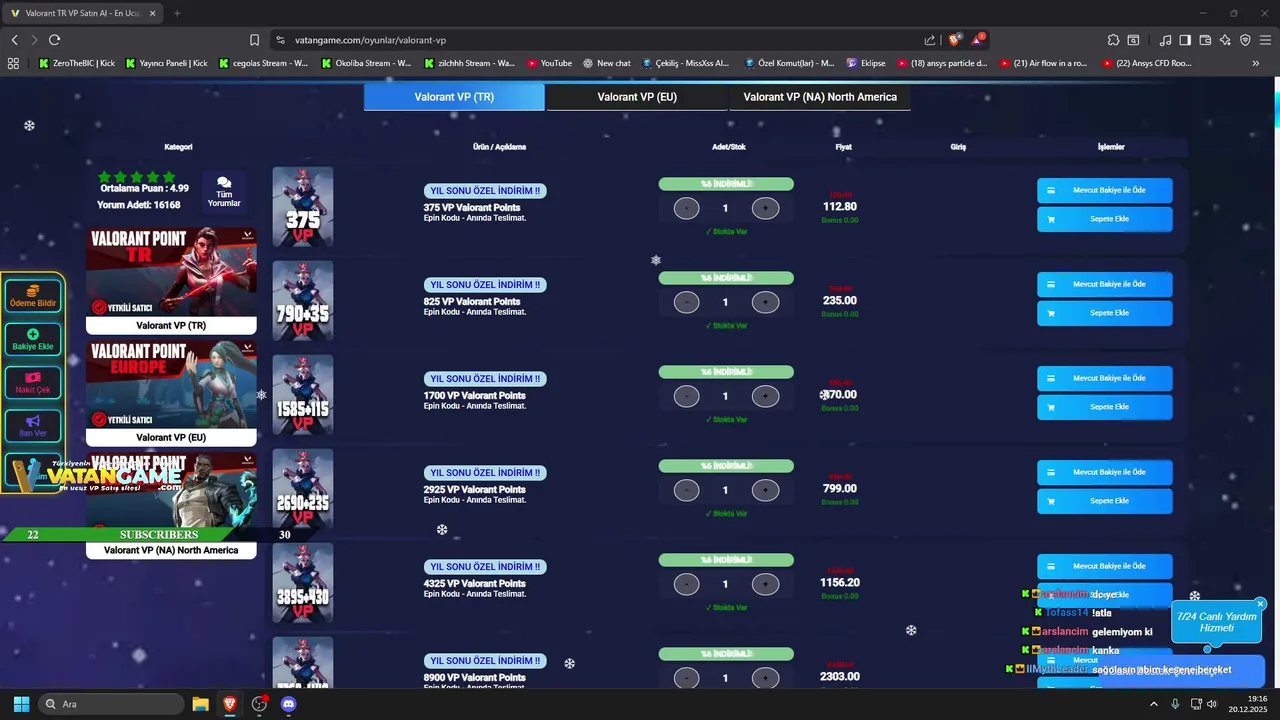
Task: Open Discord from taskbar
Action: 289,704
